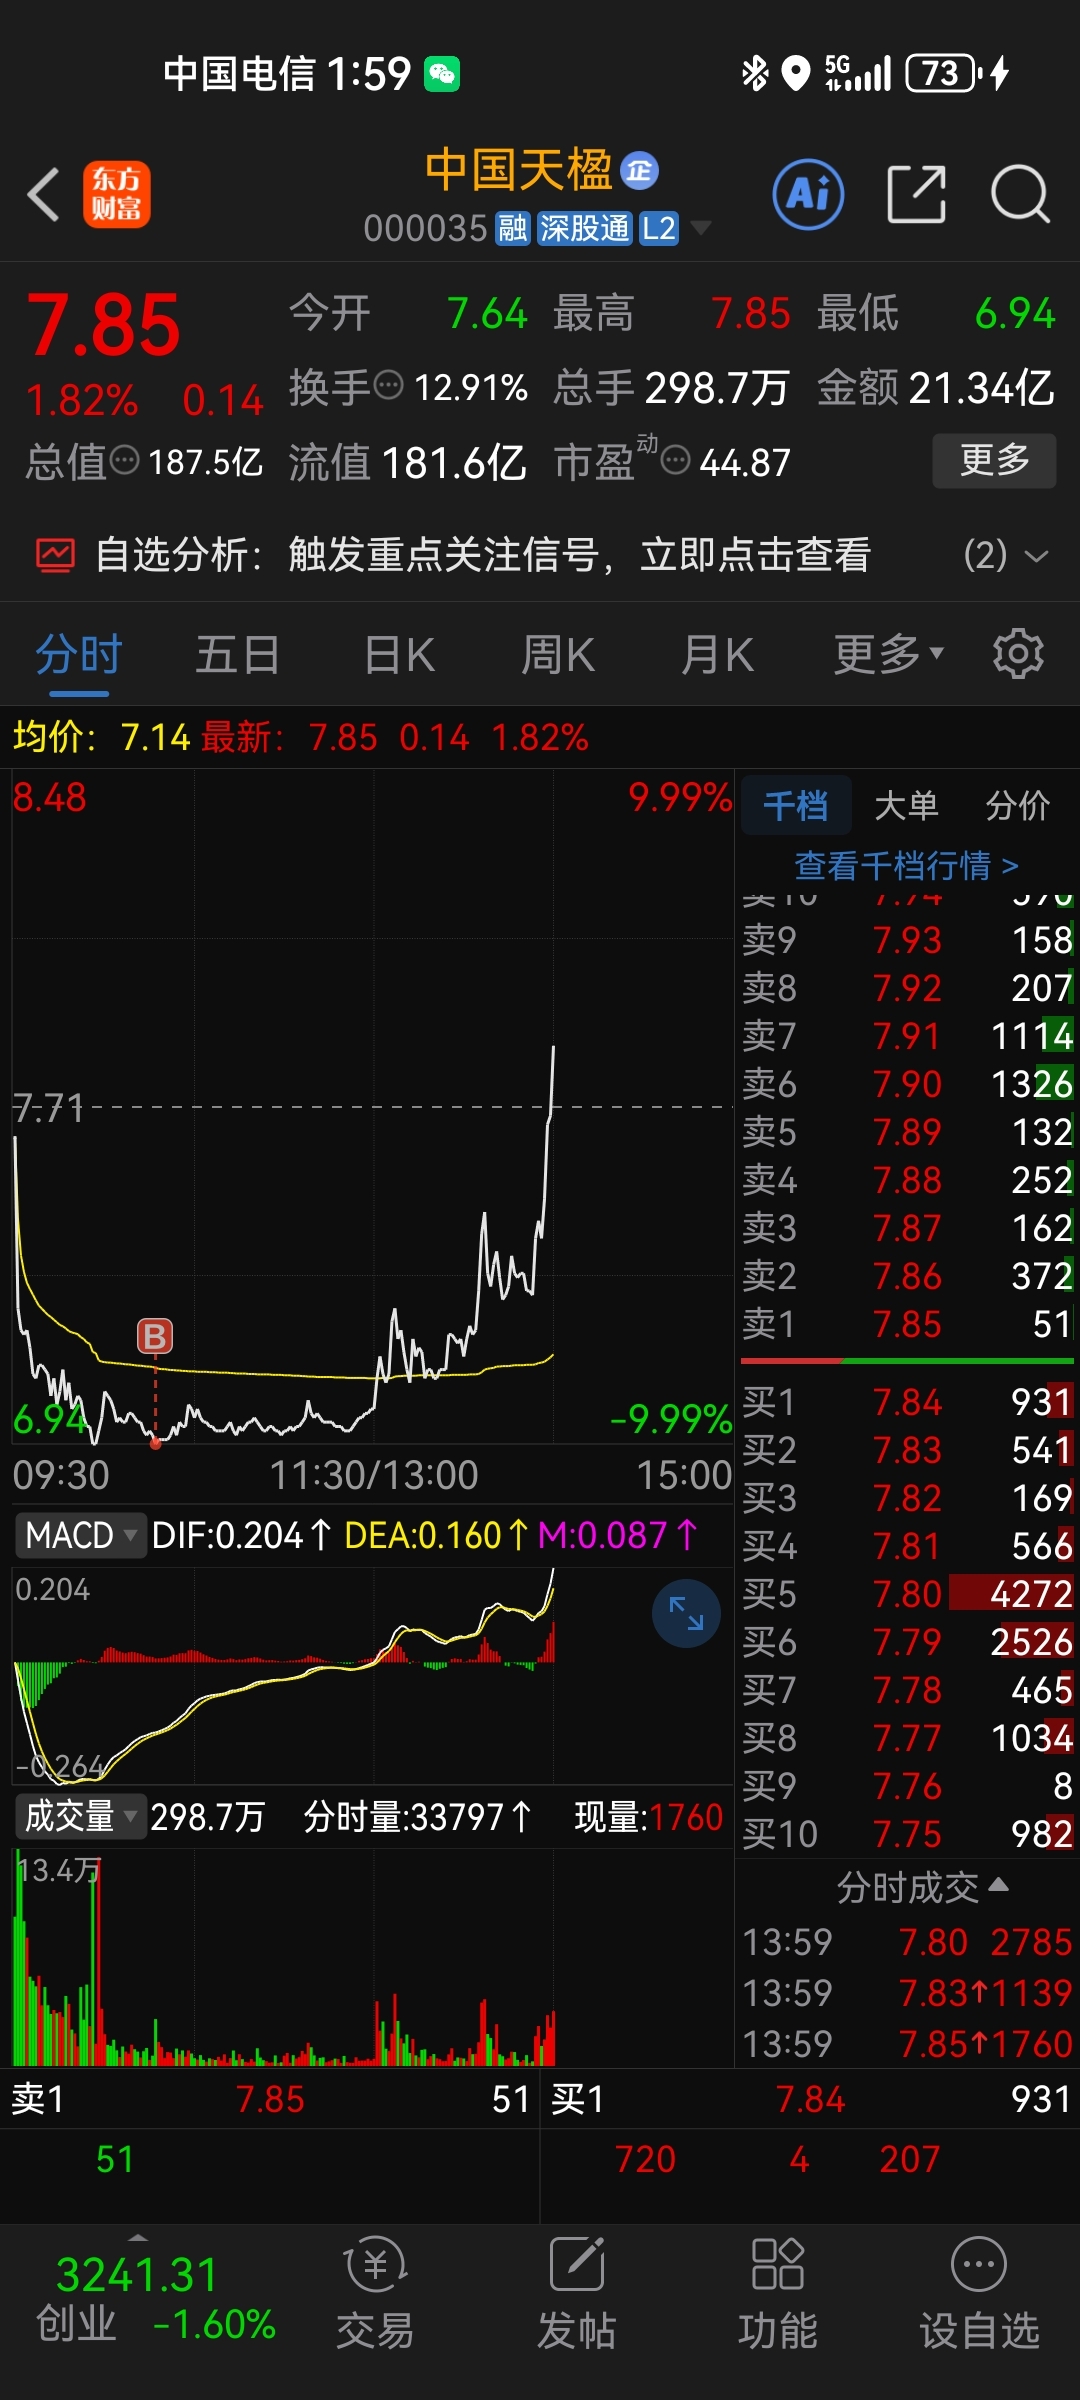
Task: Tap 13:59 trade 7.85 1760 row
Action: tap(907, 2043)
